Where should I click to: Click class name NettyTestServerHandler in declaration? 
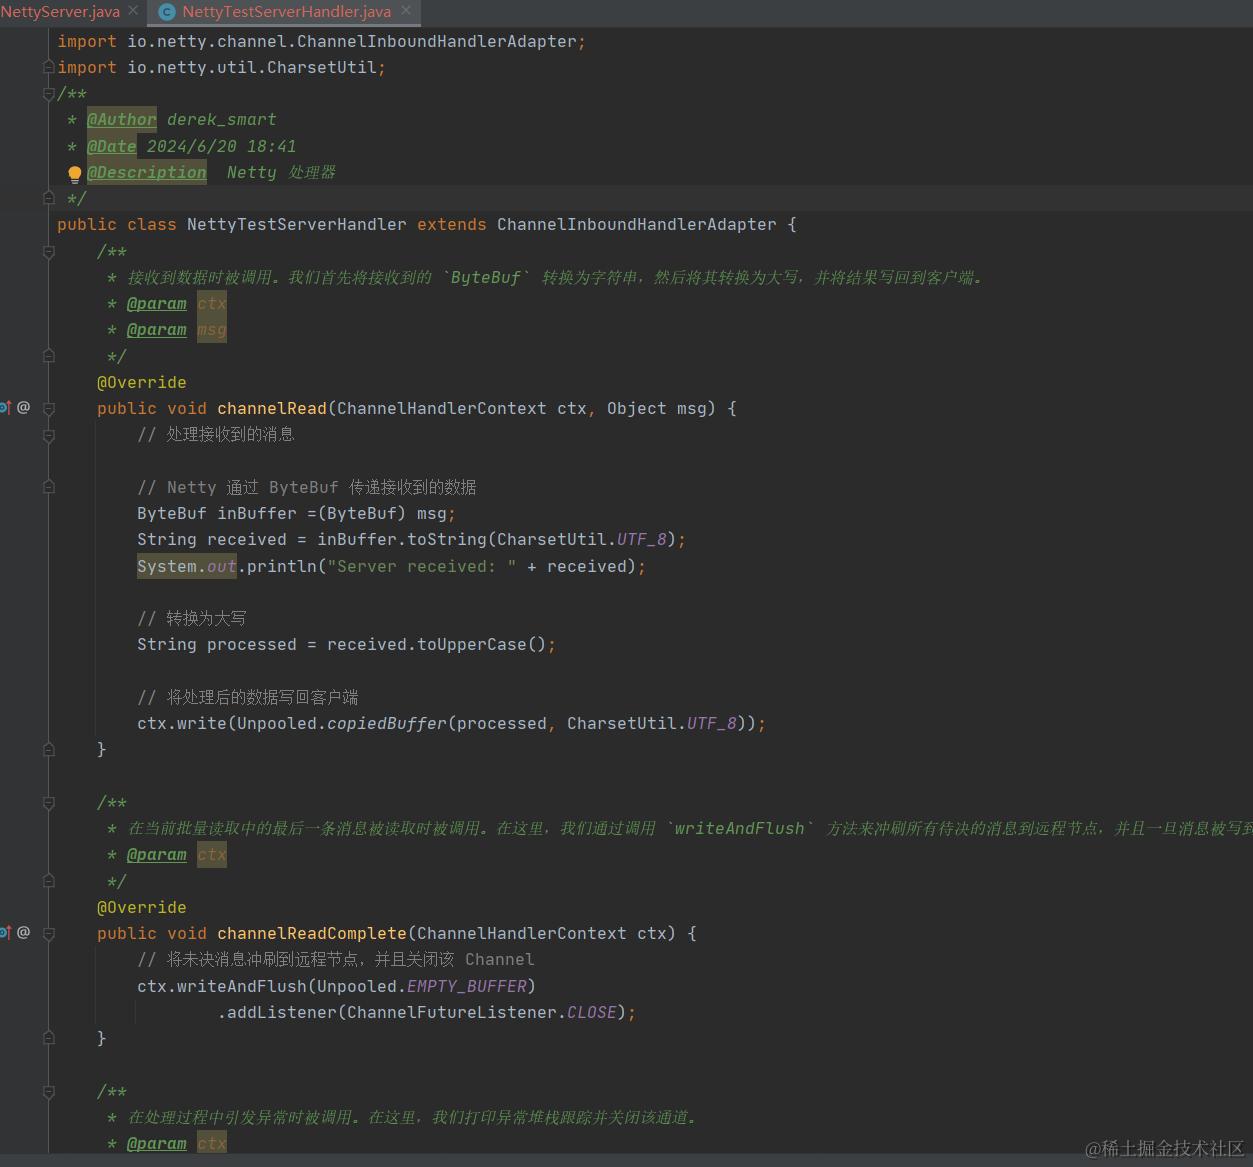point(297,225)
